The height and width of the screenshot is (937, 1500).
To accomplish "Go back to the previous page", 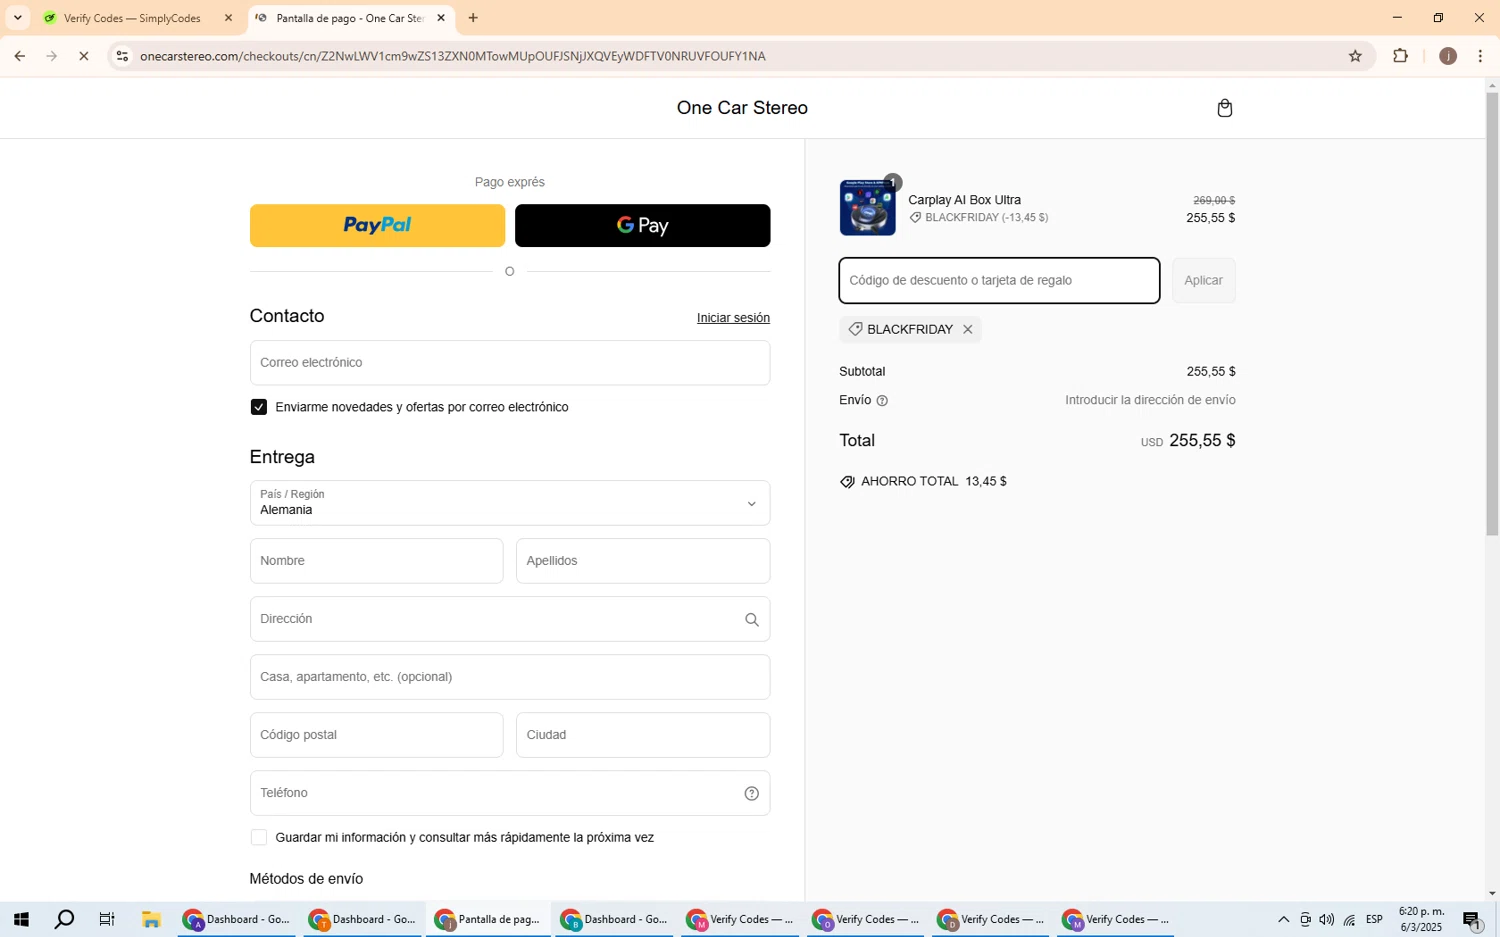I will (x=19, y=56).
